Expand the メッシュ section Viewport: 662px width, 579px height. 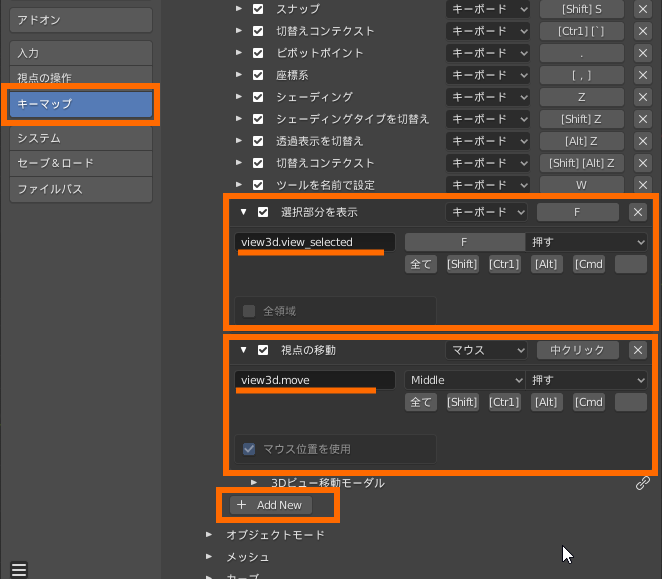209,557
